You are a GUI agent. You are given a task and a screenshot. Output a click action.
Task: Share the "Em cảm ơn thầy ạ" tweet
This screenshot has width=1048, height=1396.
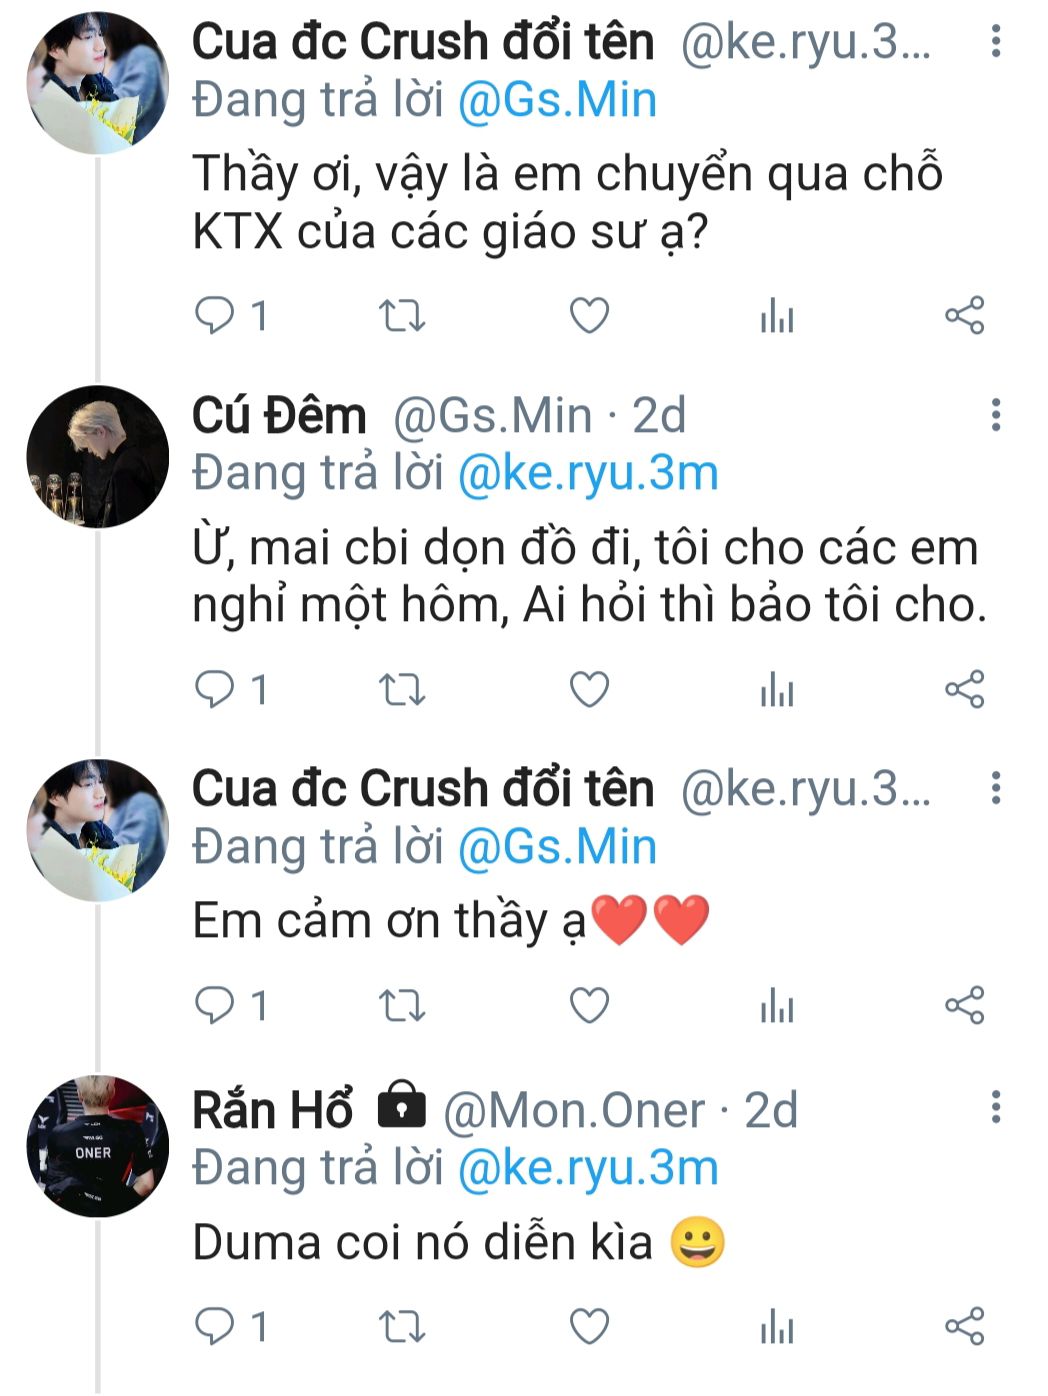[x=965, y=1005]
